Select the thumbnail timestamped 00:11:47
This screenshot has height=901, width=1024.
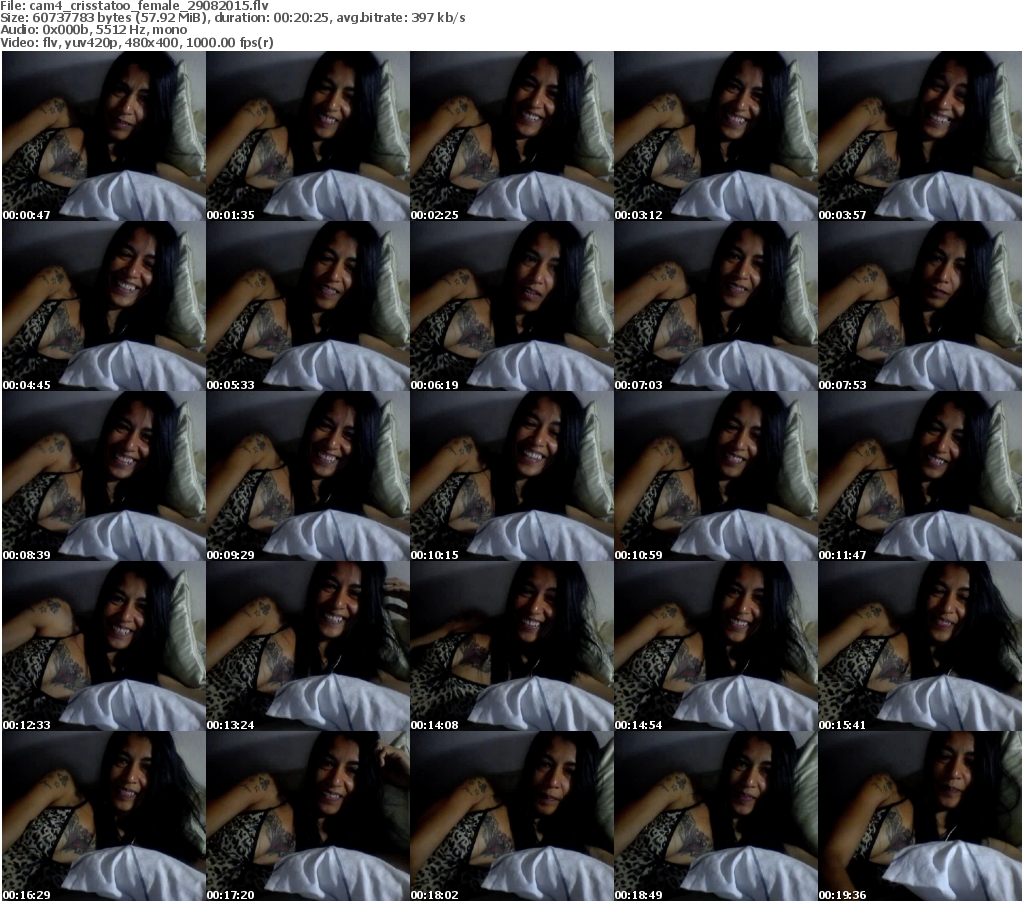pos(920,476)
